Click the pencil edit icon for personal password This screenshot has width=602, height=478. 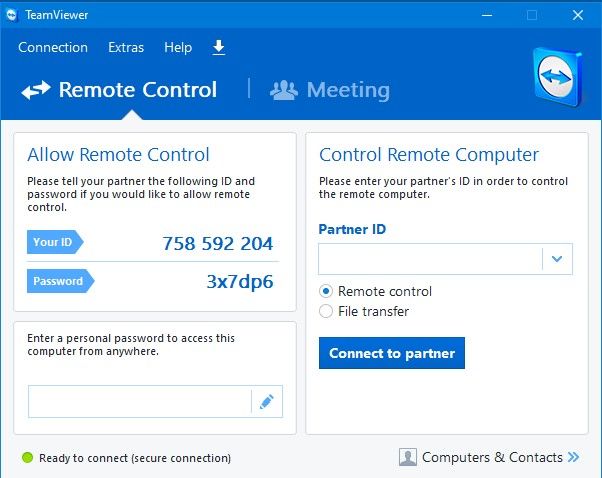[x=266, y=401]
